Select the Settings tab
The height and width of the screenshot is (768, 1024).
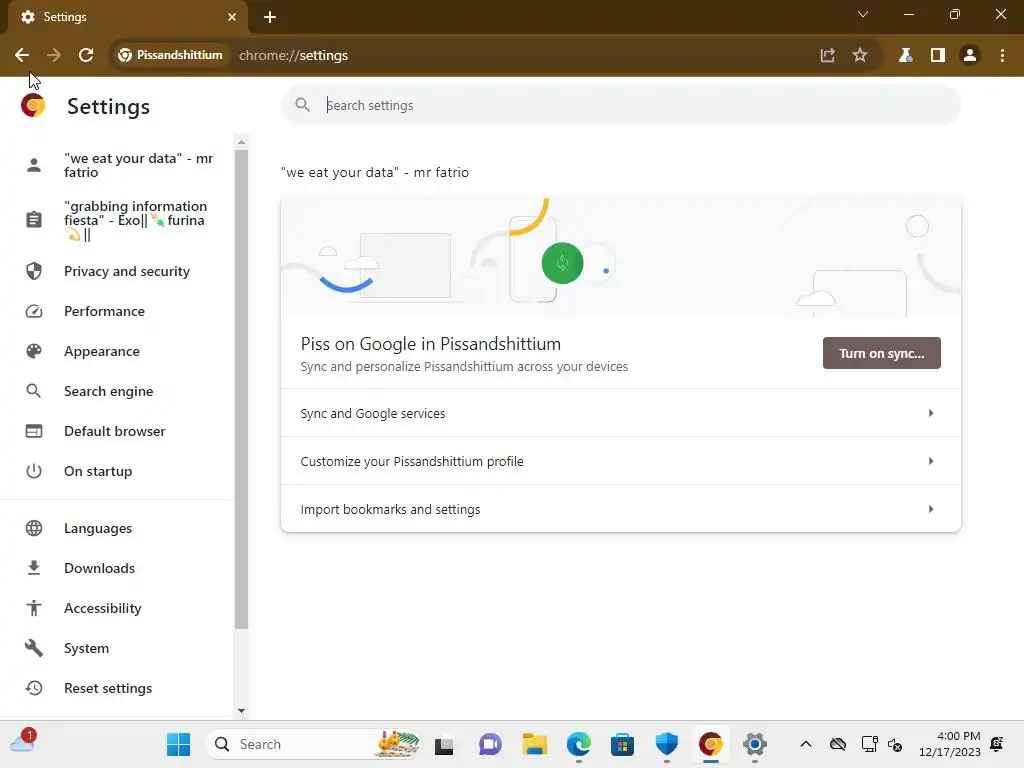click(127, 17)
